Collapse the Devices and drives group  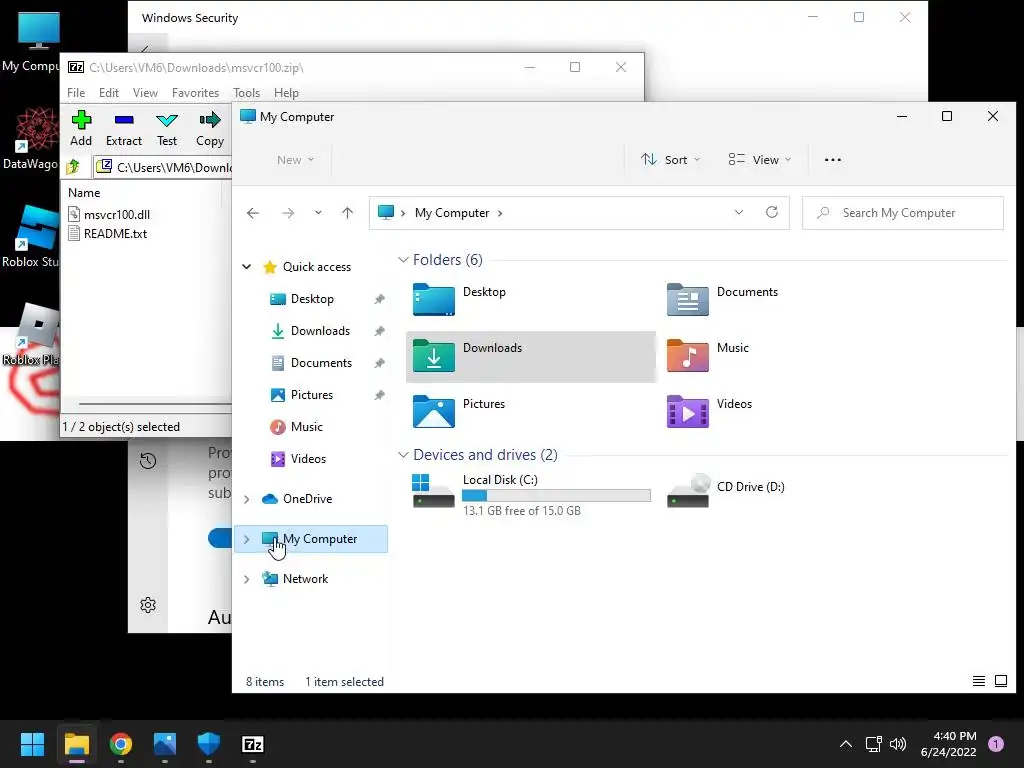pyautogui.click(x=403, y=455)
